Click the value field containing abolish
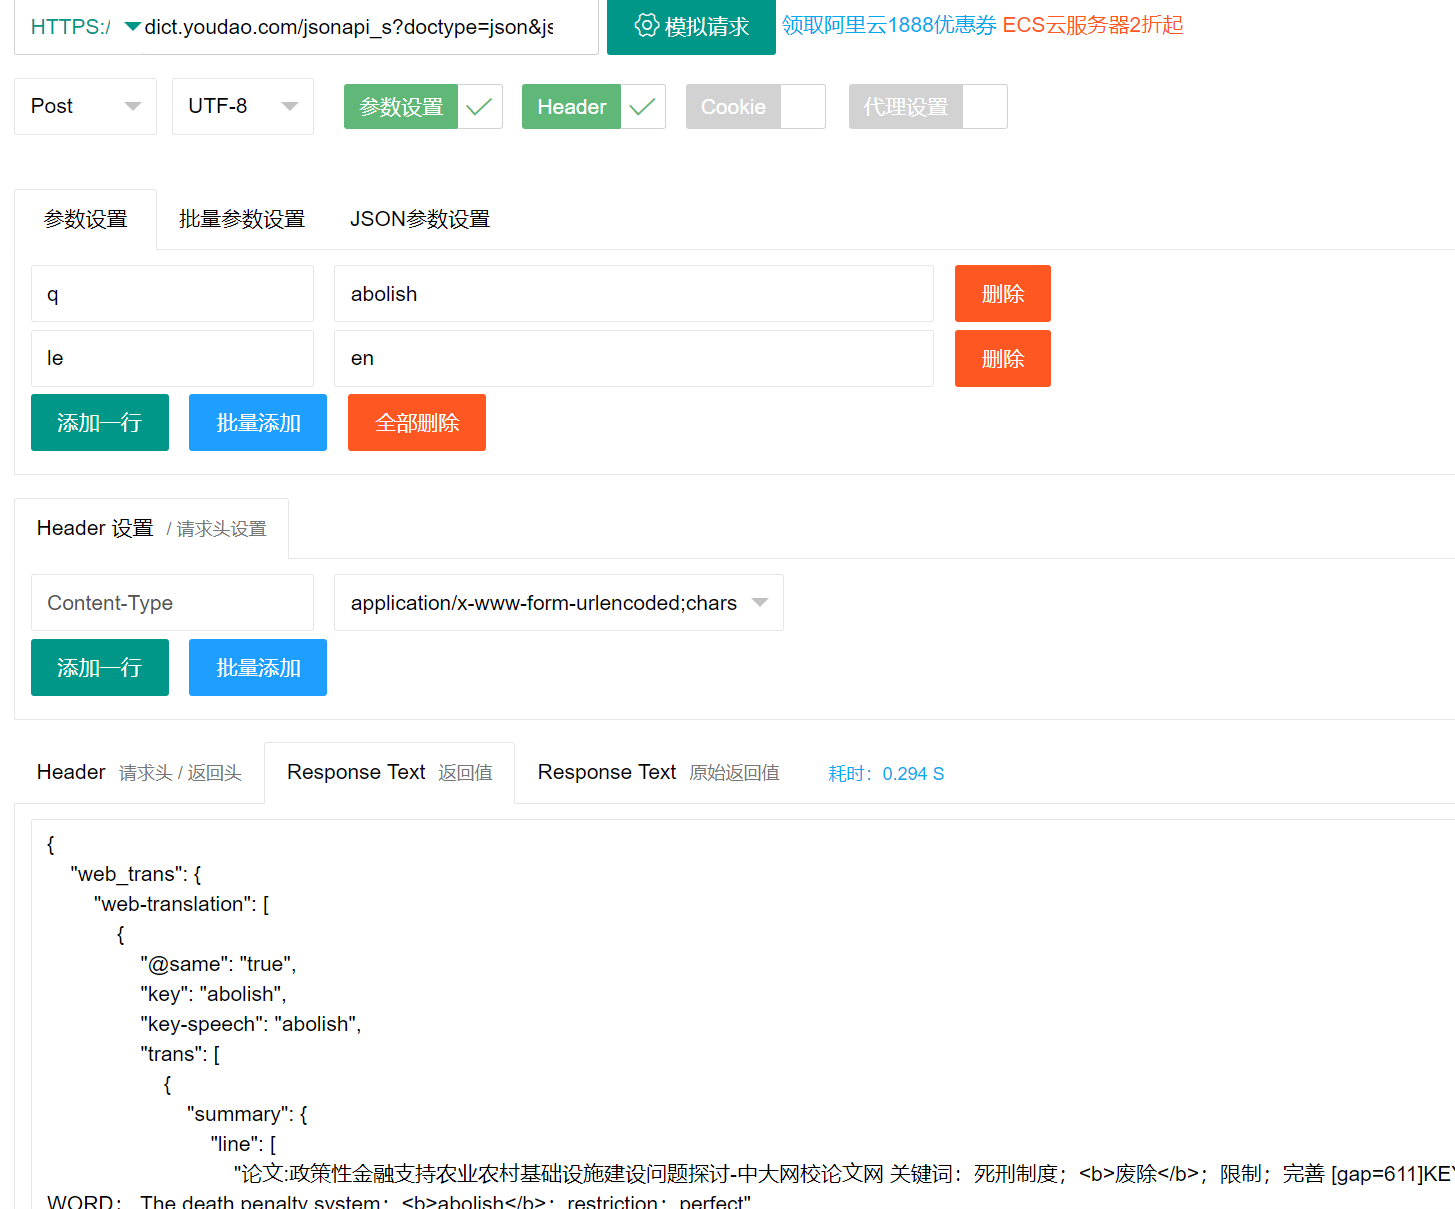 coord(634,294)
